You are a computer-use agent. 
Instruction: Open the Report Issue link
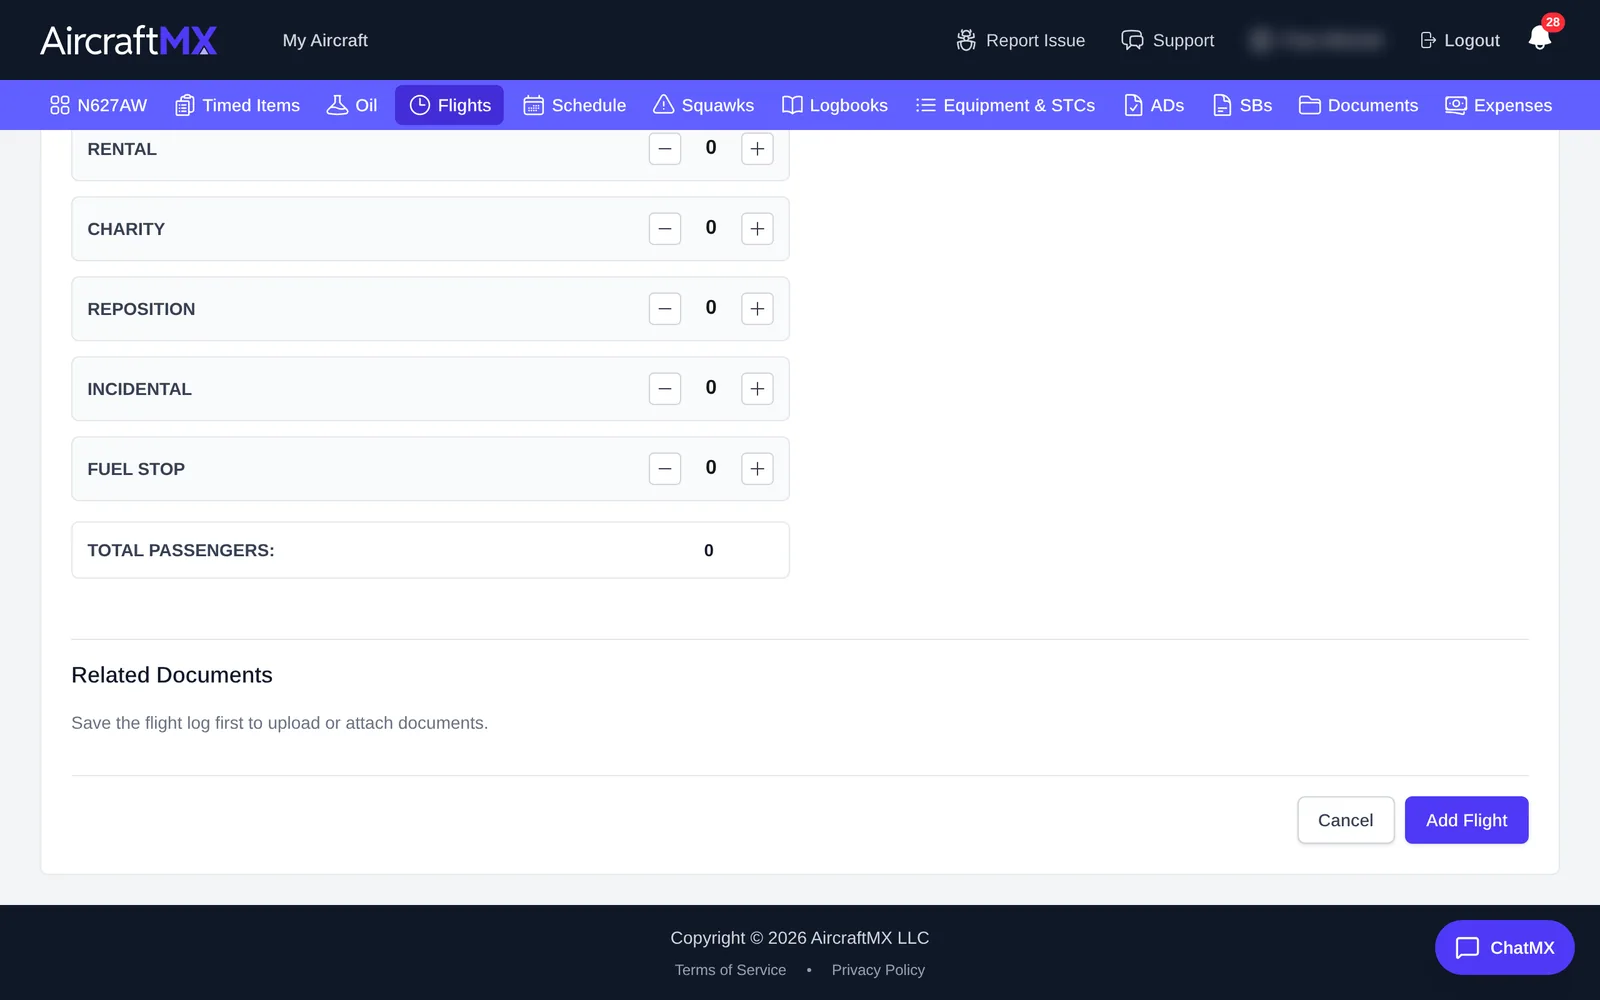pos(1020,40)
